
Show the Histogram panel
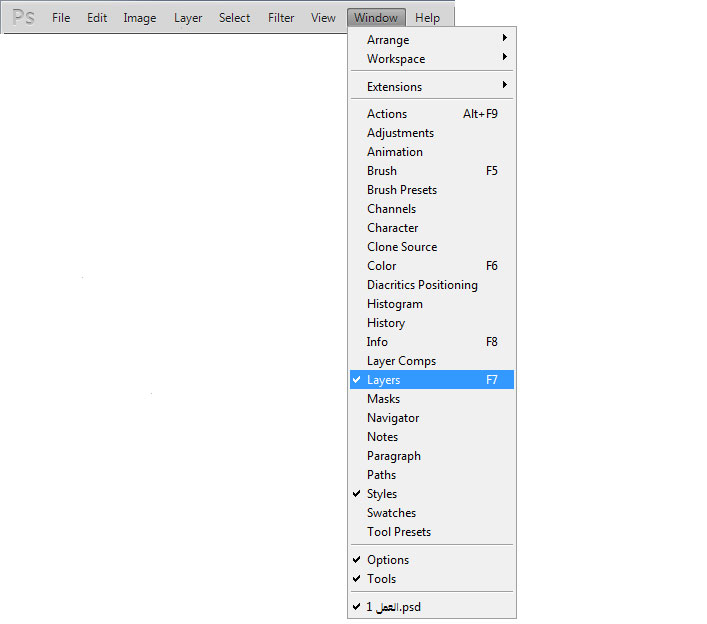pos(432,303)
